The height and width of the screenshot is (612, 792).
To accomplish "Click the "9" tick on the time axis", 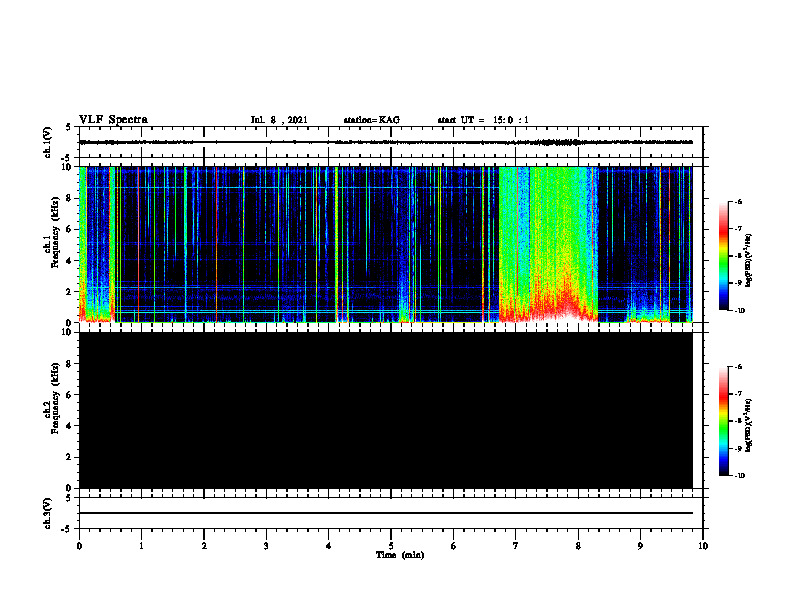I will point(640,546).
